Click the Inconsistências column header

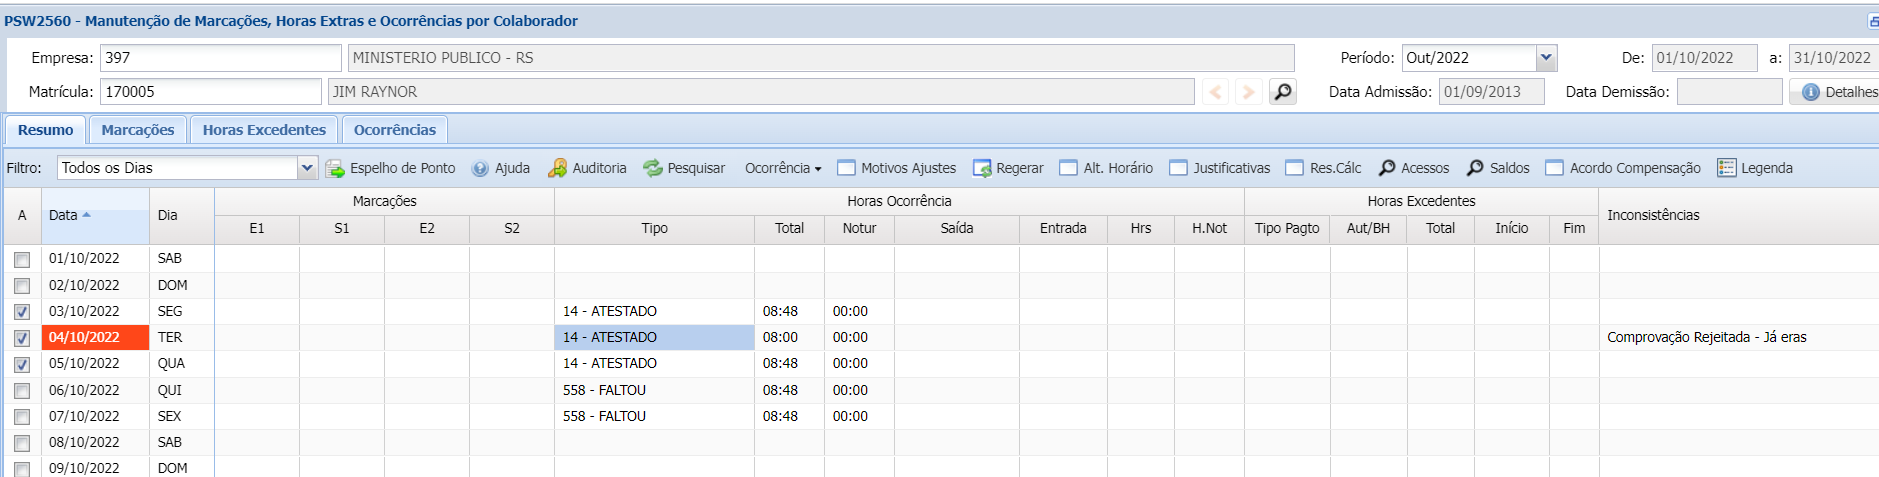pos(1739,215)
